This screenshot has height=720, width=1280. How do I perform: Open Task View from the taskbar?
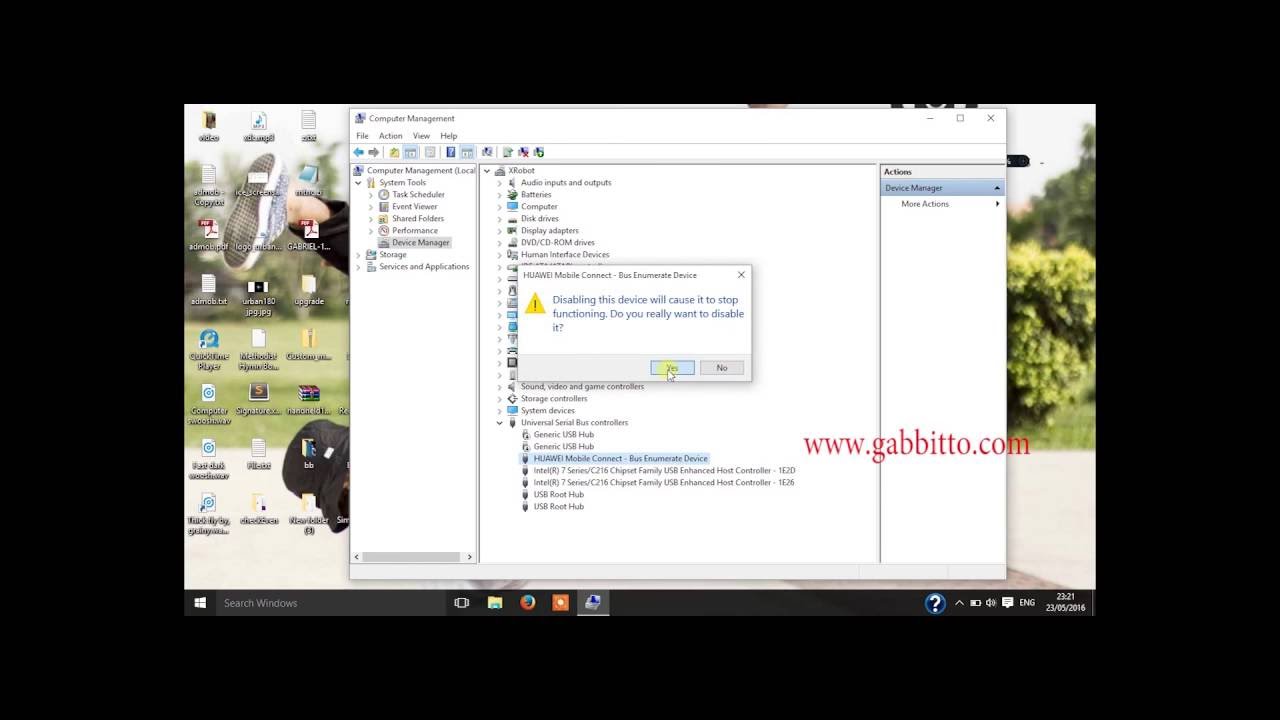pyautogui.click(x=462, y=603)
